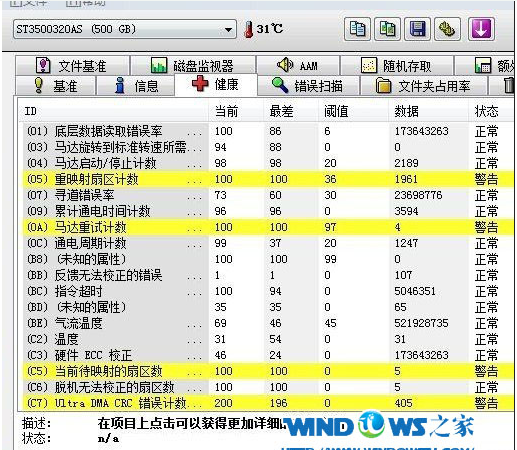Click the copy screenshot icon
Viewport: 517px width, 450px height.
point(387,29)
